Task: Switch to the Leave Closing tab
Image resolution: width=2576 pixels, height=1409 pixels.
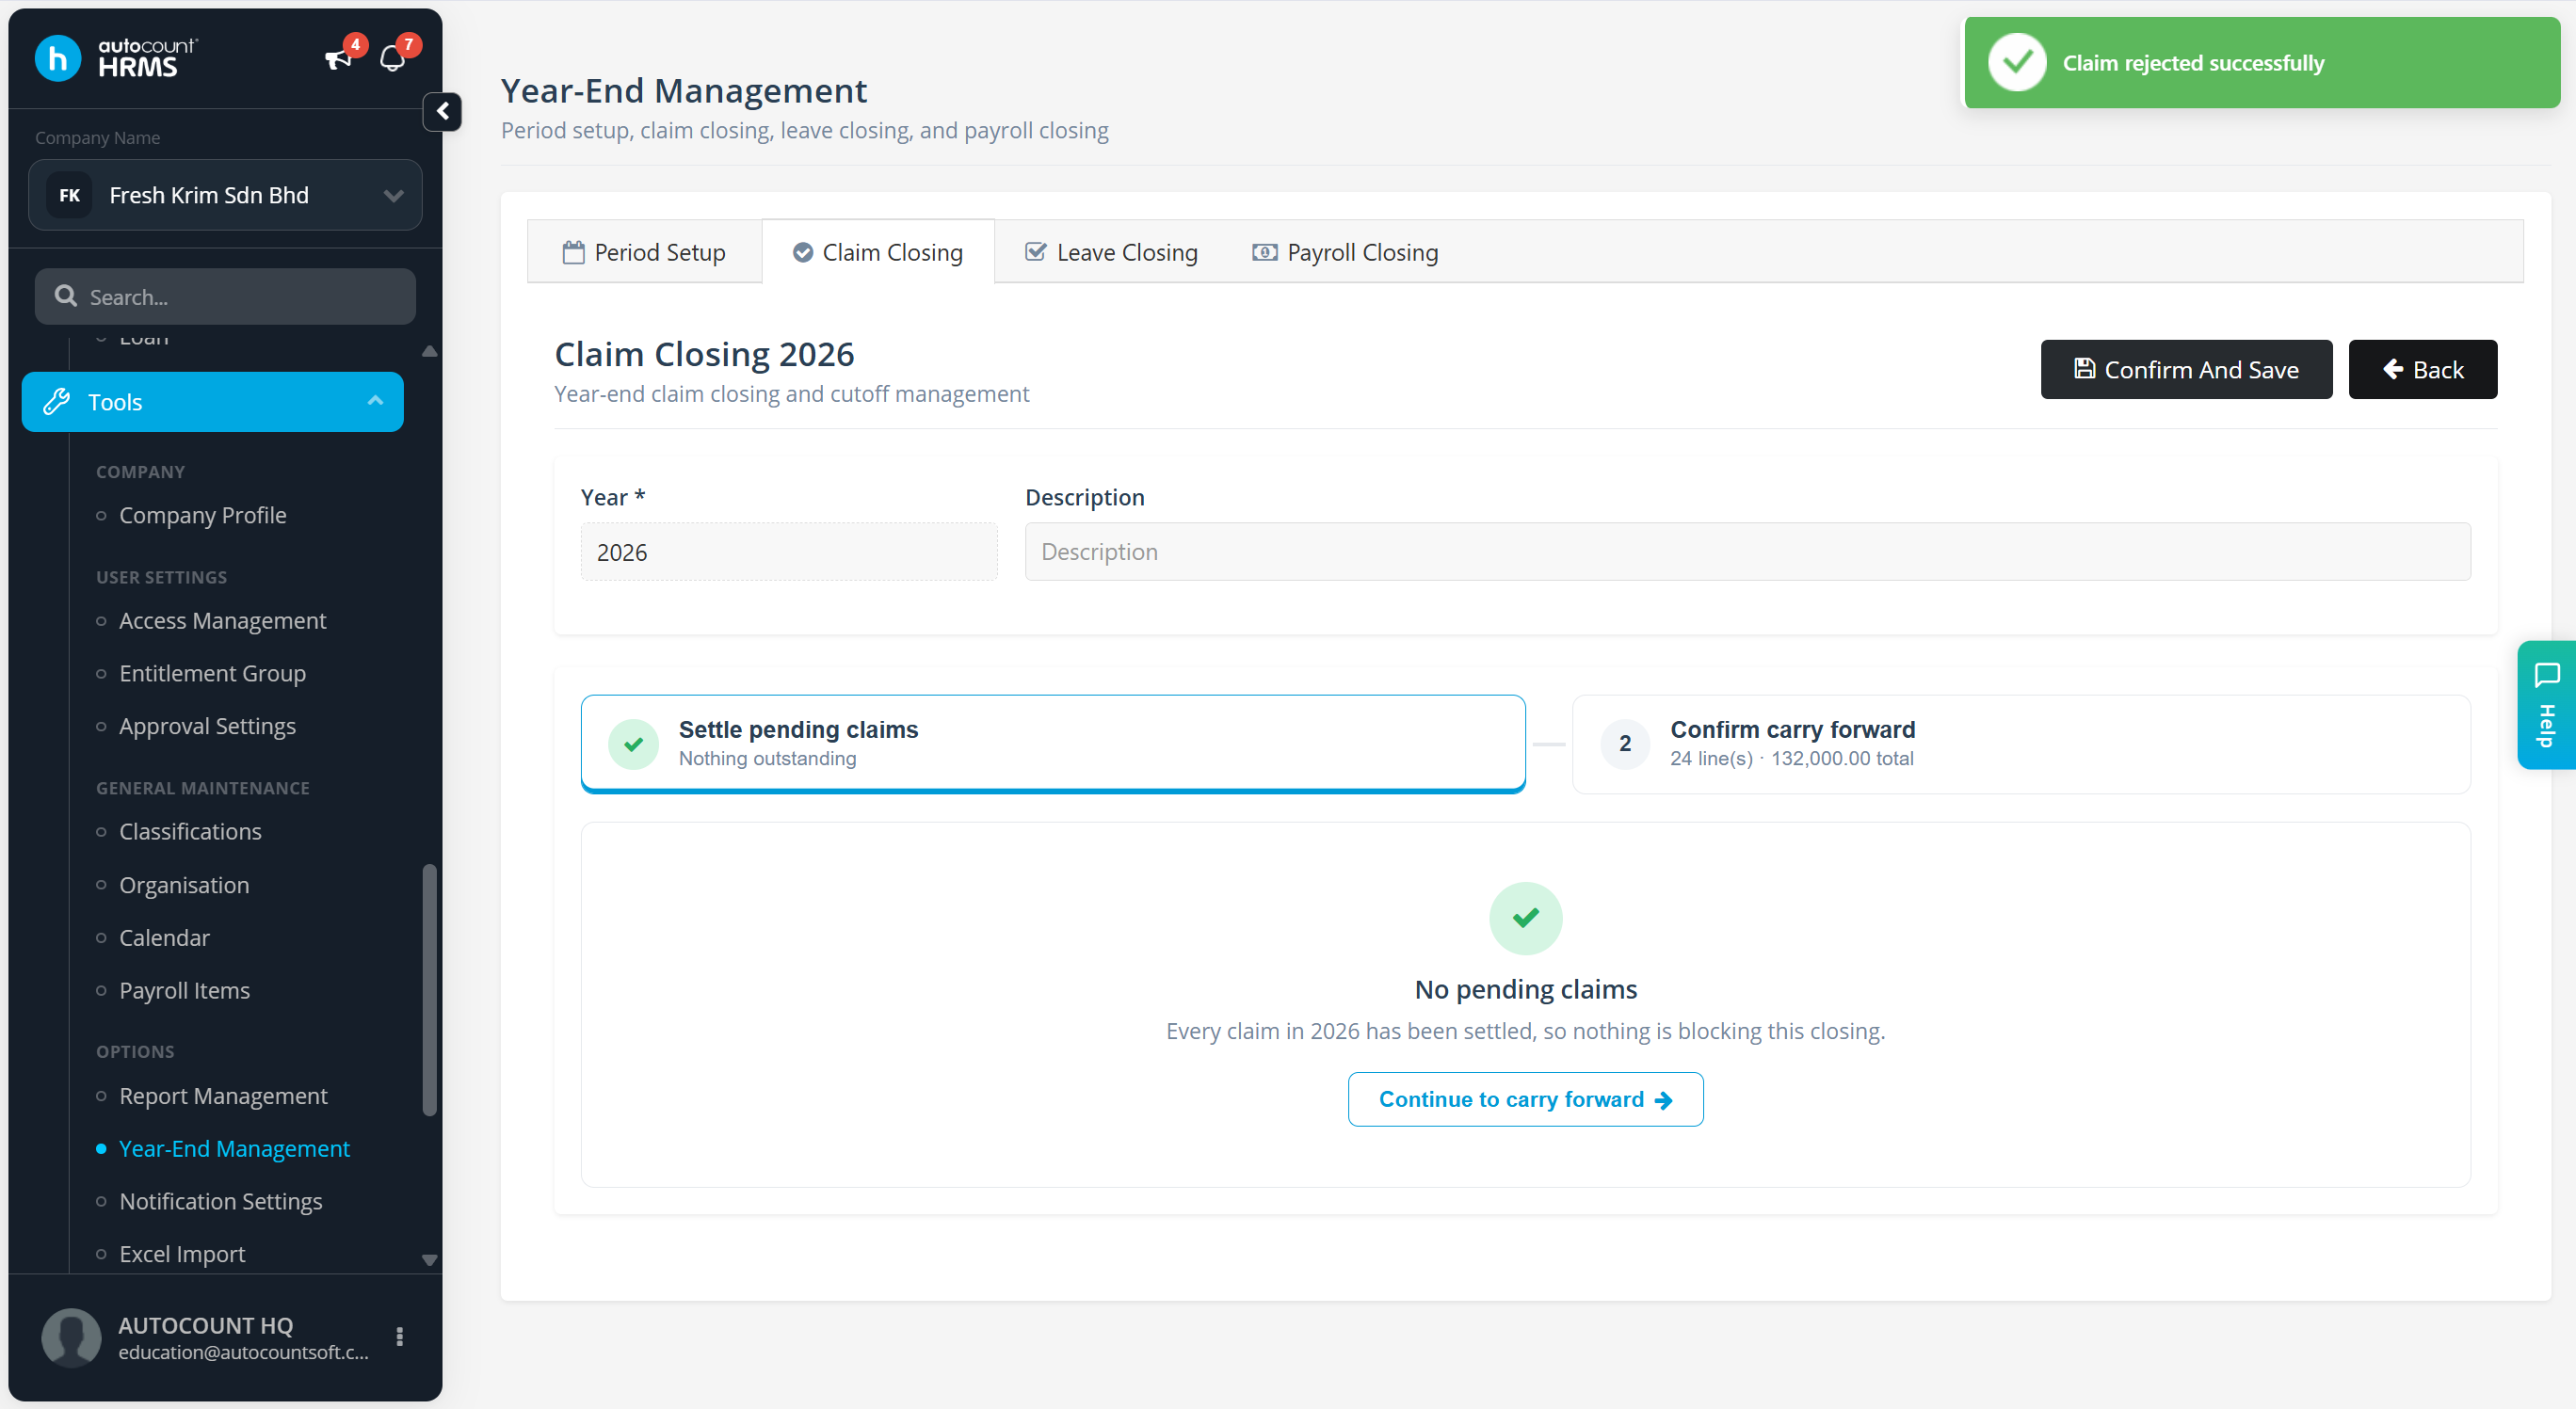Action: pyautogui.click(x=1111, y=252)
